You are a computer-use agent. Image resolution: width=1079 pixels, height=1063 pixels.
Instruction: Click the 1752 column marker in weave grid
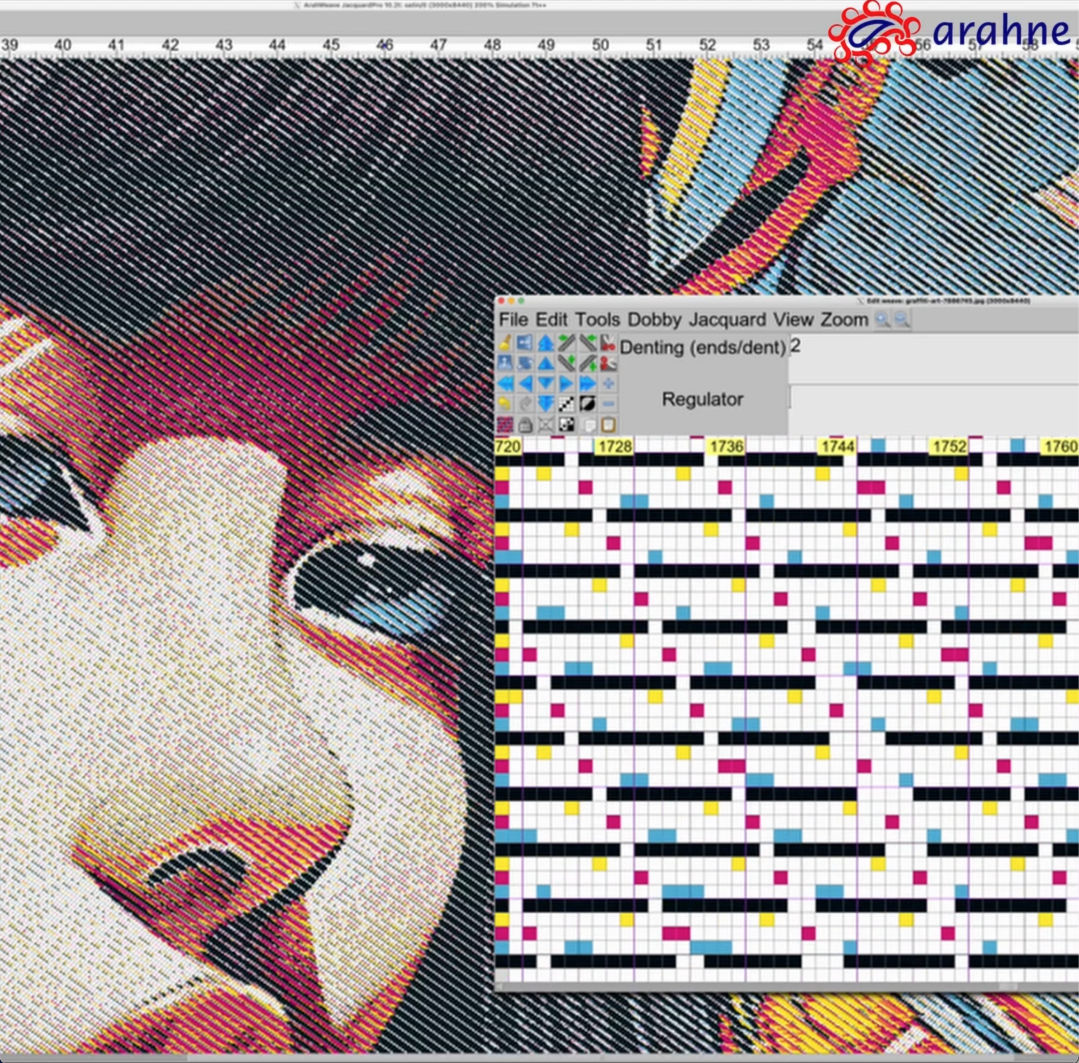pyautogui.click(x=949, y=447)
